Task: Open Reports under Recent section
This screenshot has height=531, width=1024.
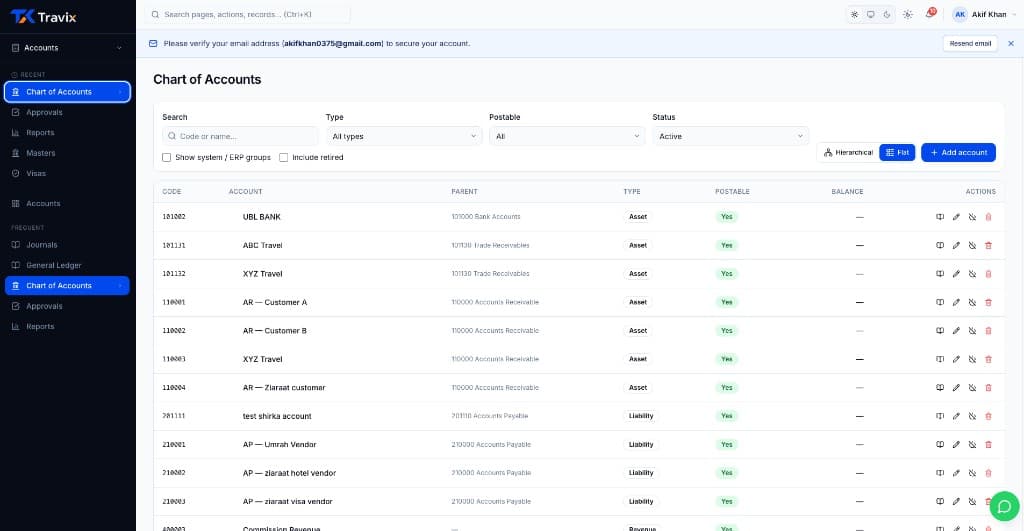Action: [x=67, y=133]
